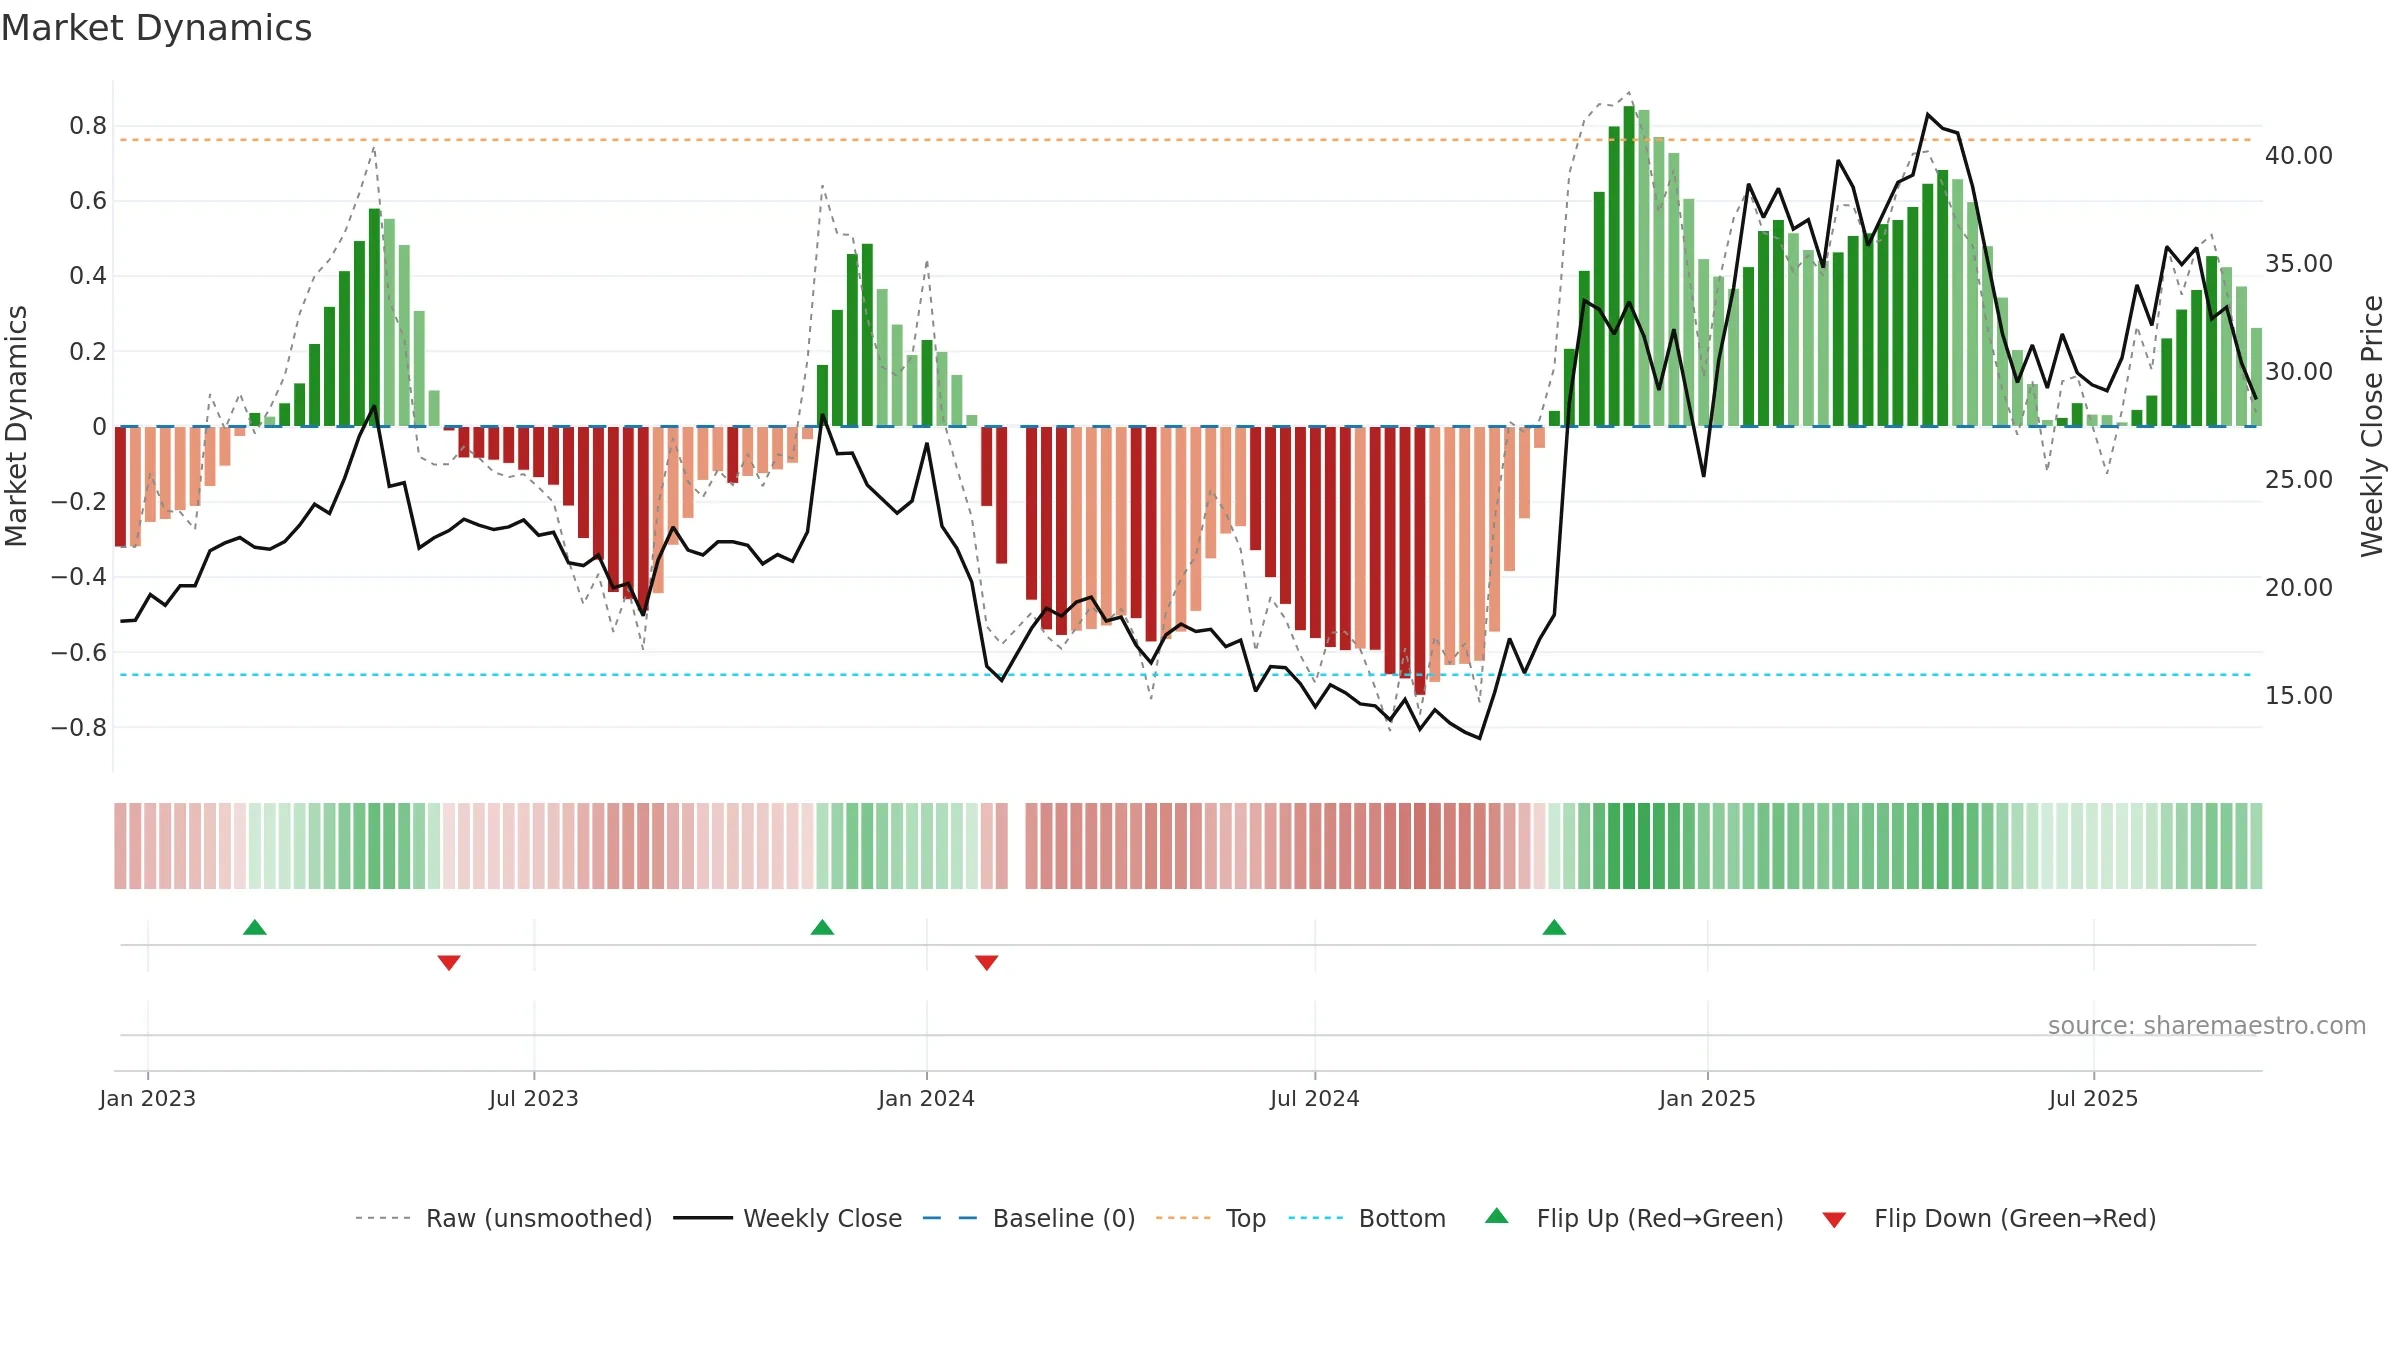
Task: Click the 0 baseline tick label
Action: tap(99, 427)
